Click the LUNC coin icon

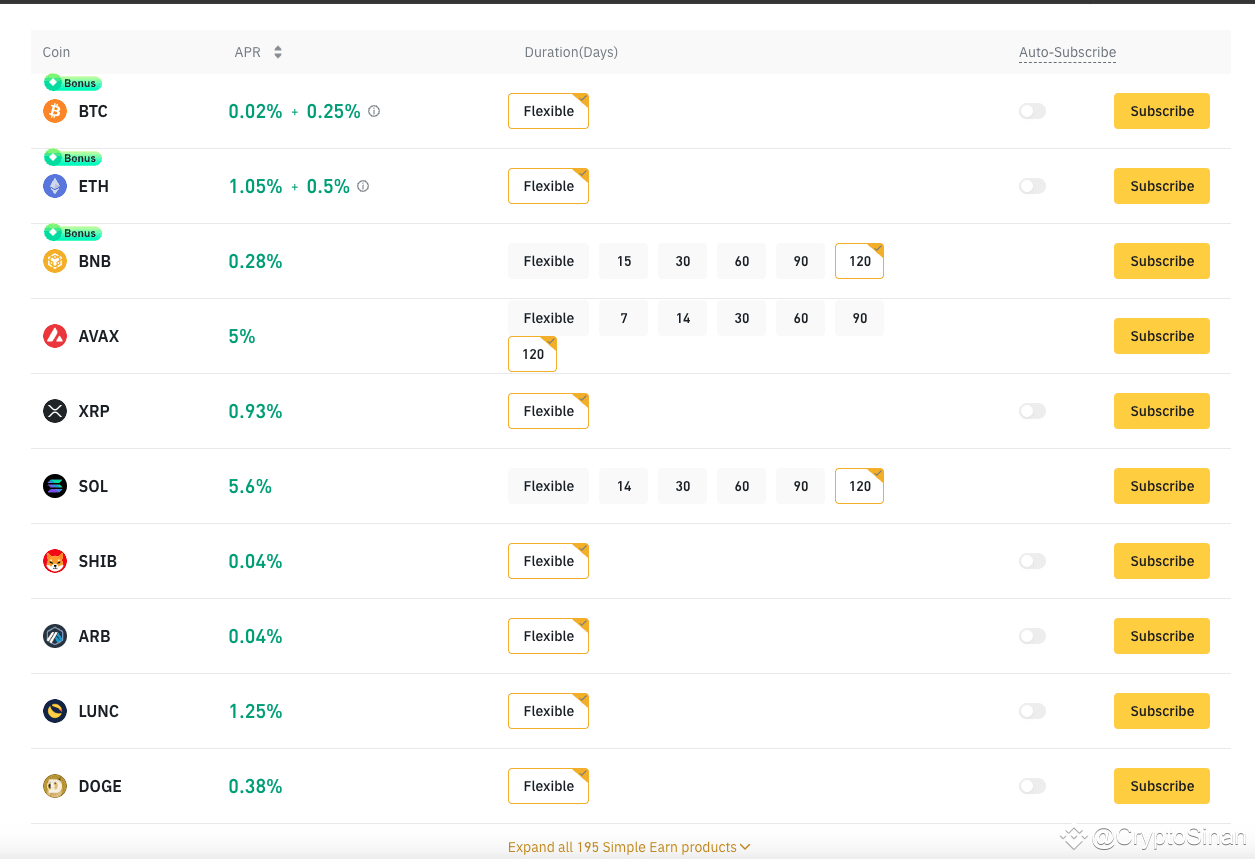54,711
